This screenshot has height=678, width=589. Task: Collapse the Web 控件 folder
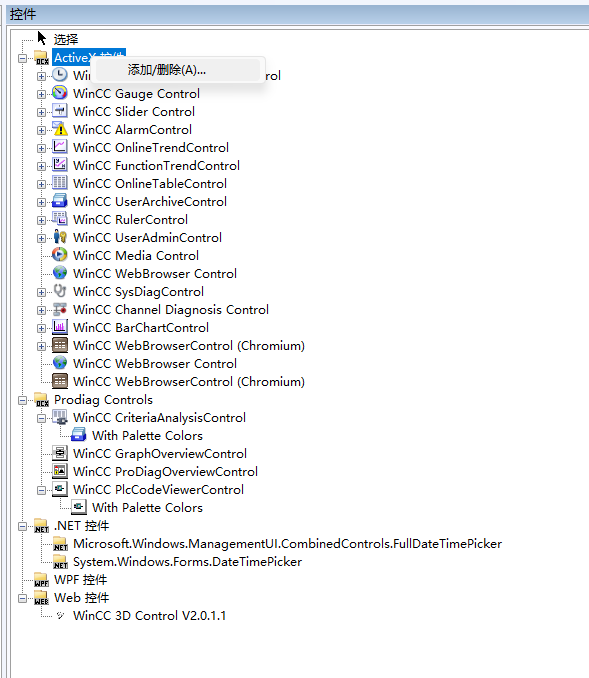22,598
